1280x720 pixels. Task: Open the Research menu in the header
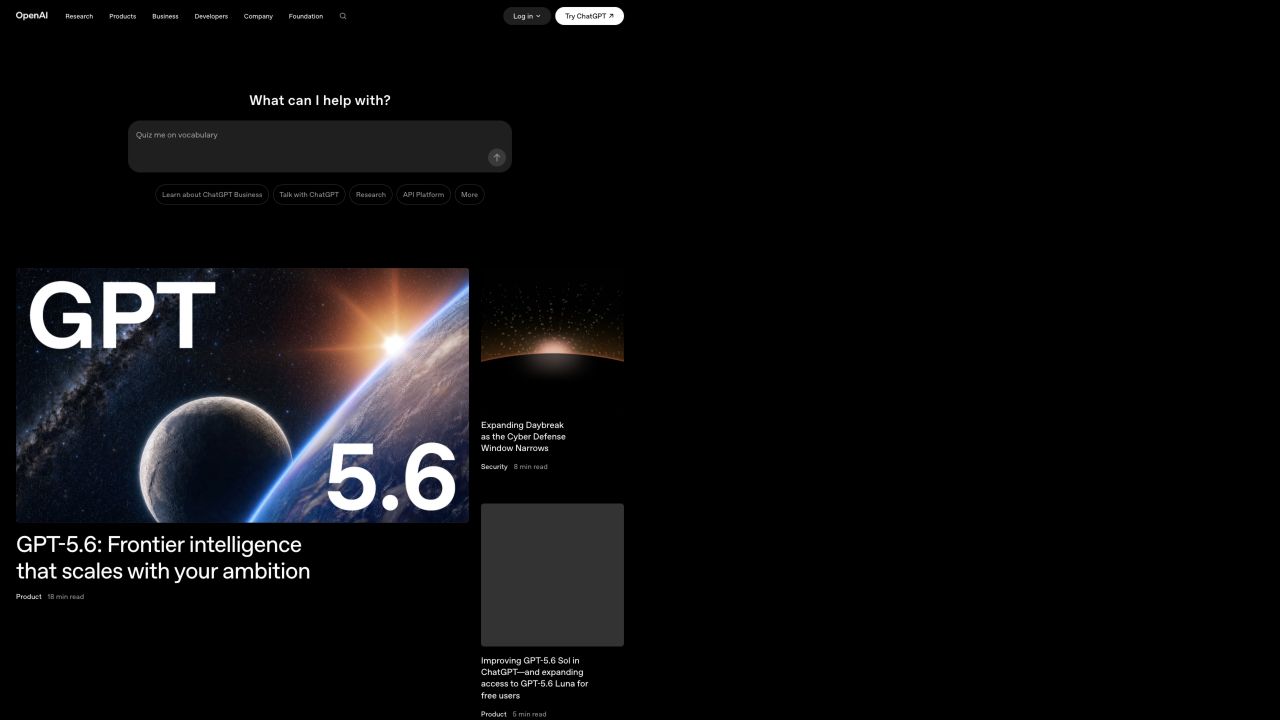tap(79, 16)
